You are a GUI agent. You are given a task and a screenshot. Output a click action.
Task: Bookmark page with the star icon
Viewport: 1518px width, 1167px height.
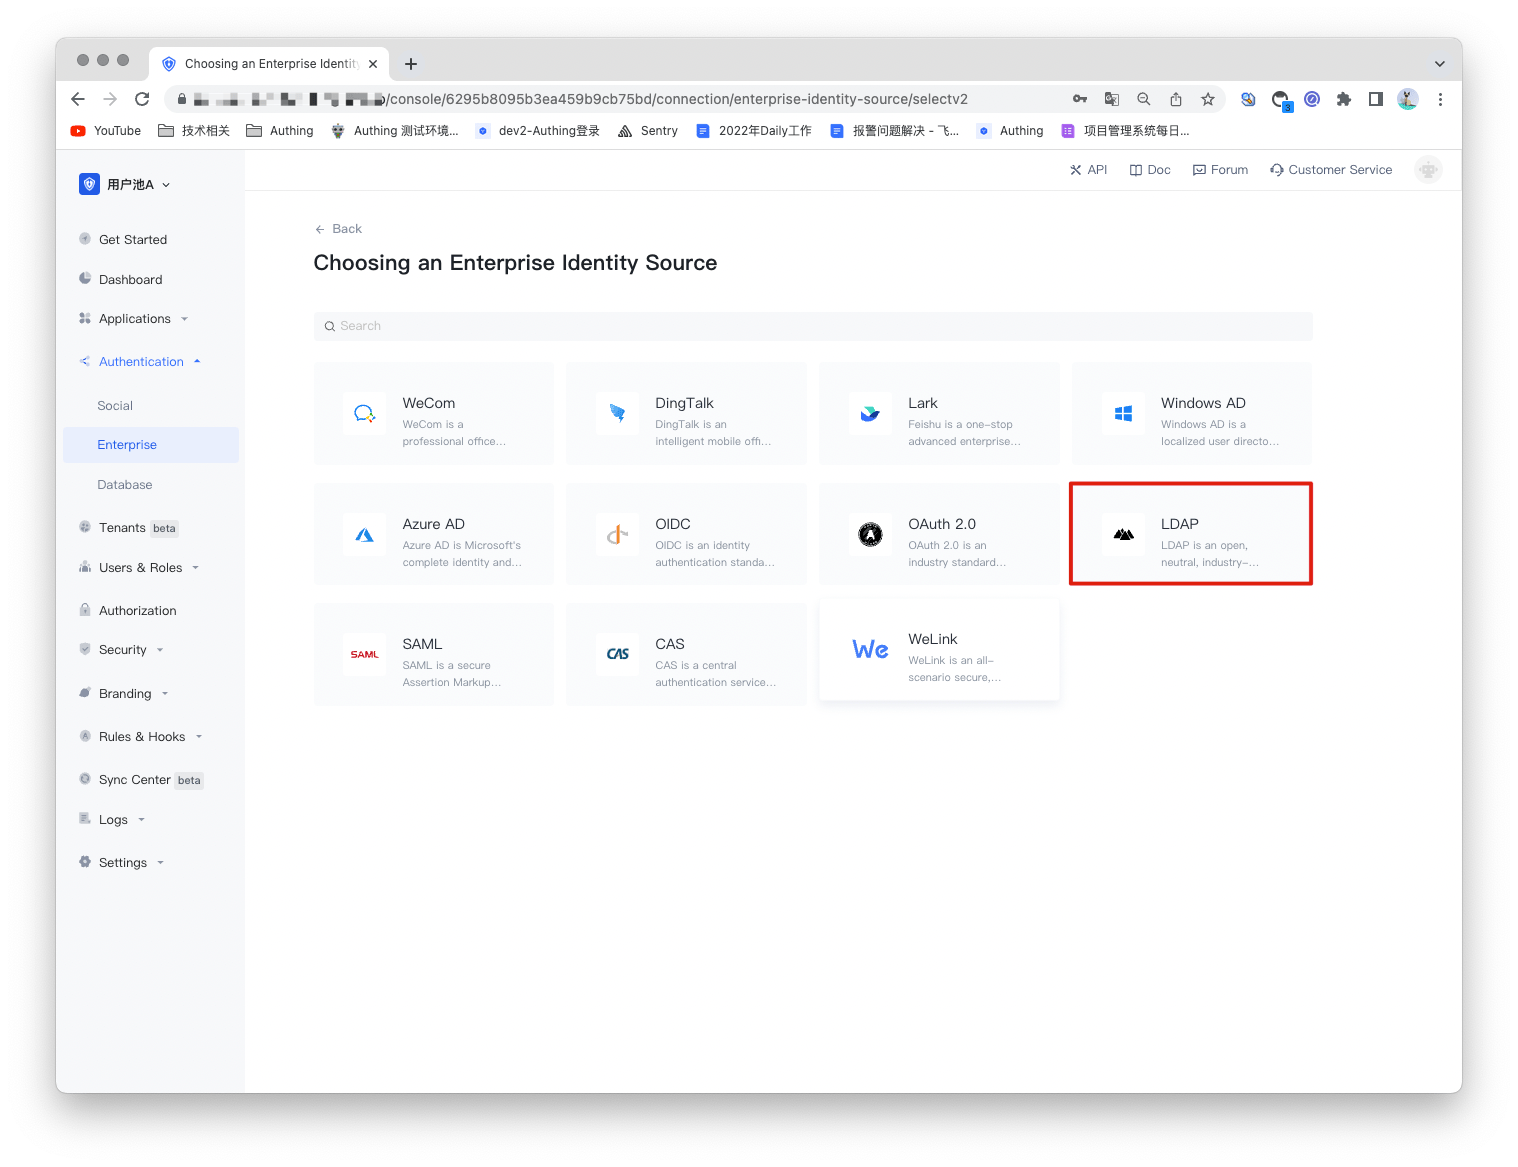pyautogui.click(x=1208, y=99)
